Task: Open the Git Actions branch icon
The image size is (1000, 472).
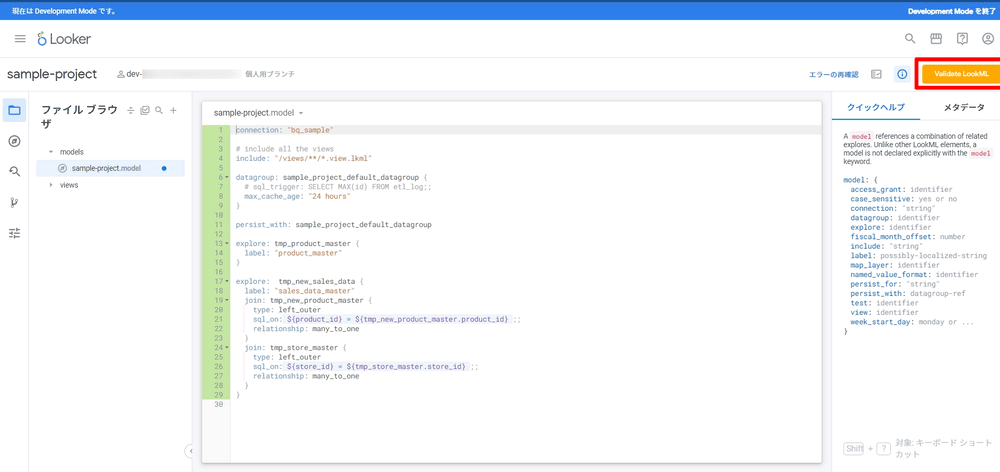Action: point(14,203)
